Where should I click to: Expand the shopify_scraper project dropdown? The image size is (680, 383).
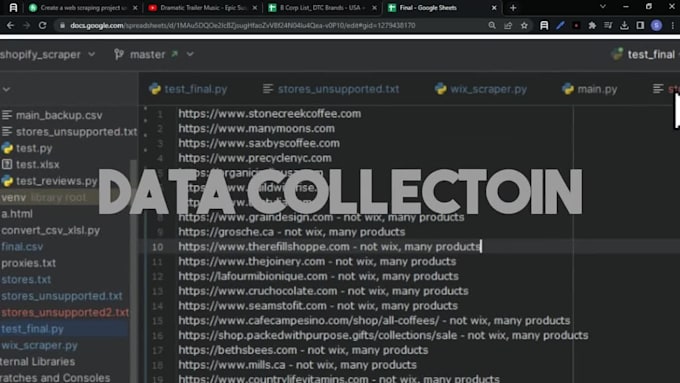coord(46,55)
